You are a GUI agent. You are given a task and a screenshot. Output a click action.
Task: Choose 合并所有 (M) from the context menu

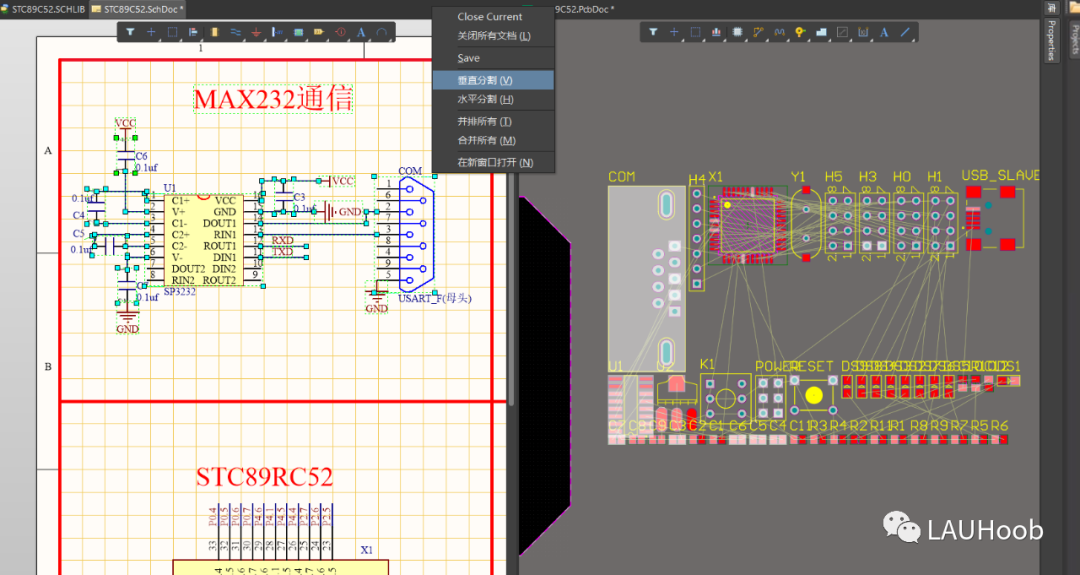click(493, 140)
